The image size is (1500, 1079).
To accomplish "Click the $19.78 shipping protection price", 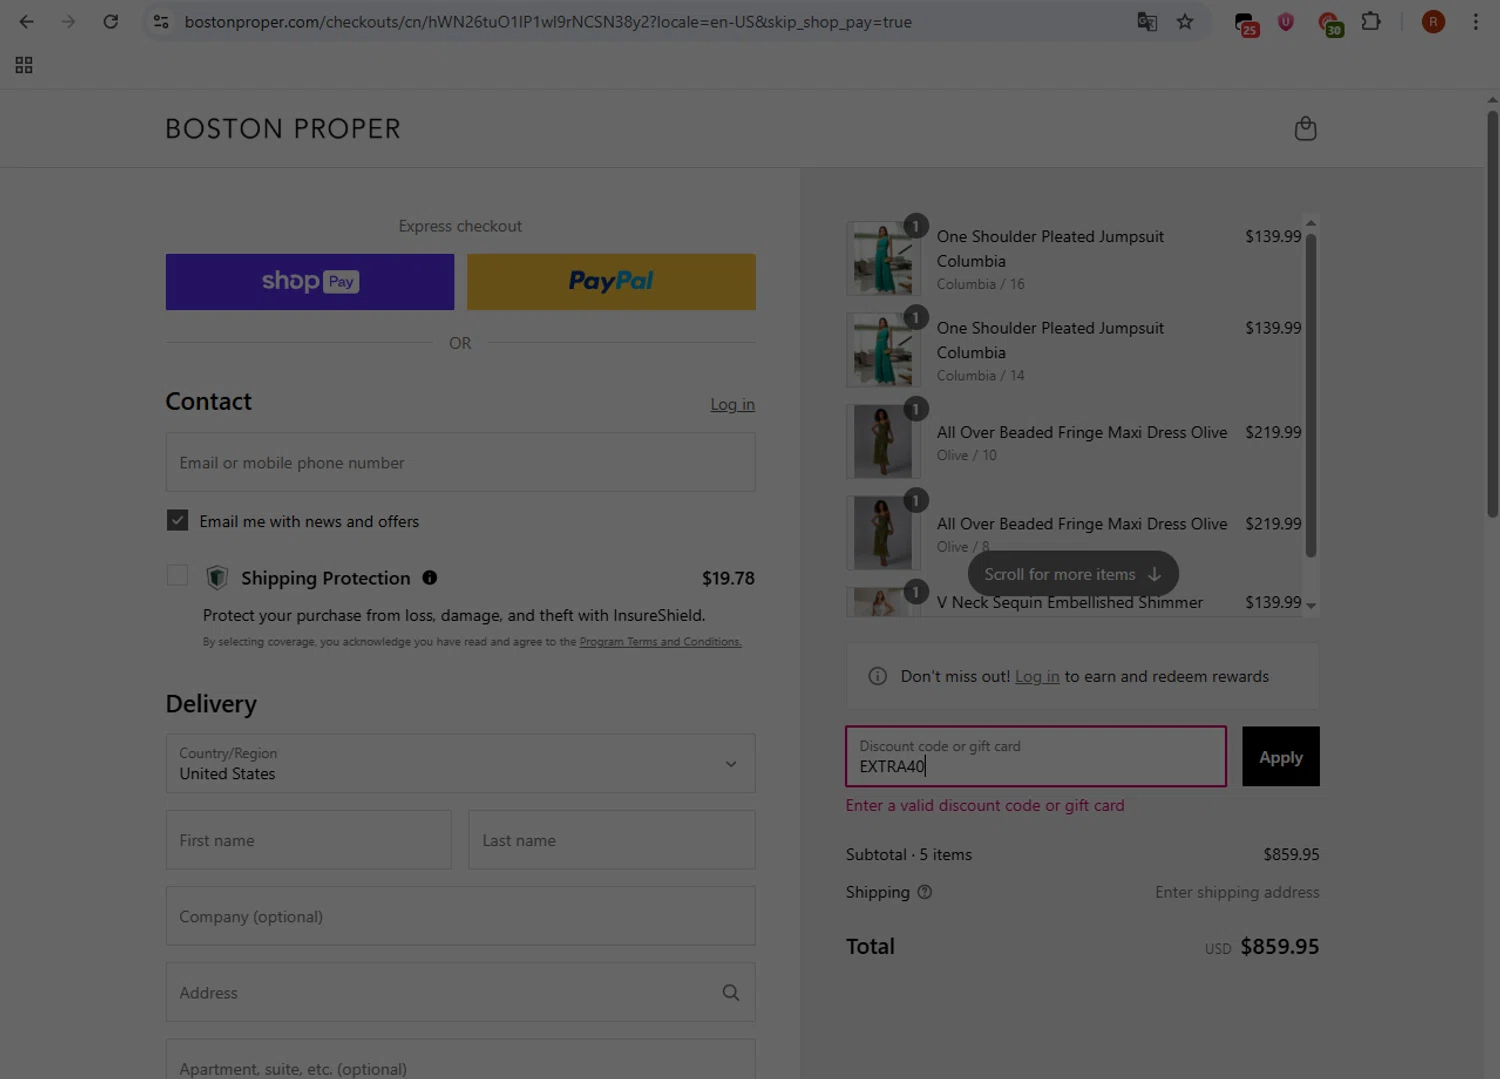I will (728, 578).
